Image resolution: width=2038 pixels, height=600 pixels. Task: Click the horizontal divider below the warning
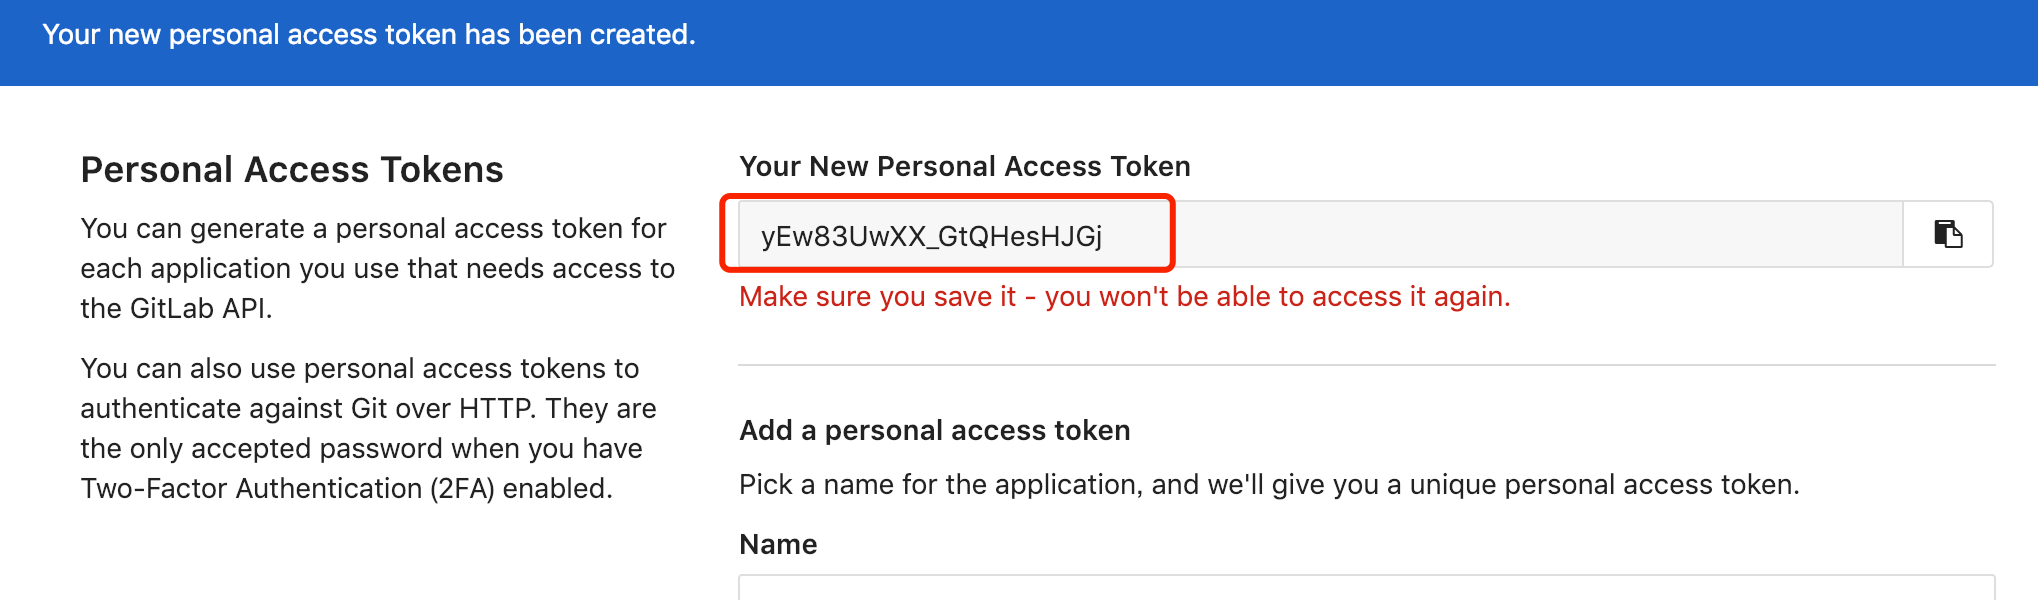(1366, 365)
